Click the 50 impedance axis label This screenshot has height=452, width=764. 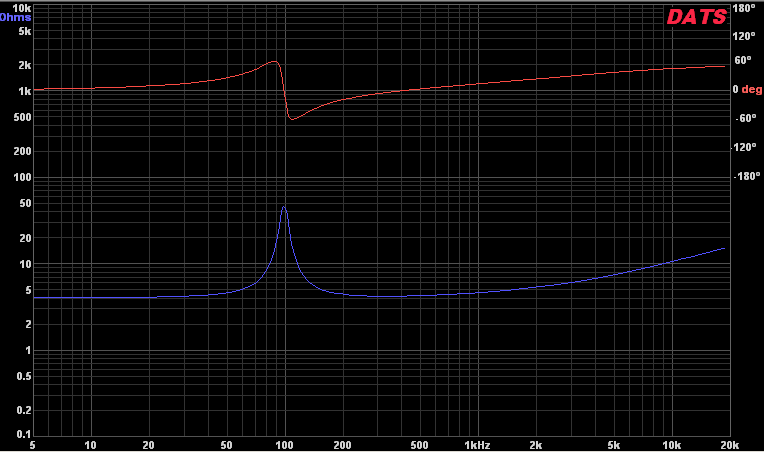pos(25,203)
